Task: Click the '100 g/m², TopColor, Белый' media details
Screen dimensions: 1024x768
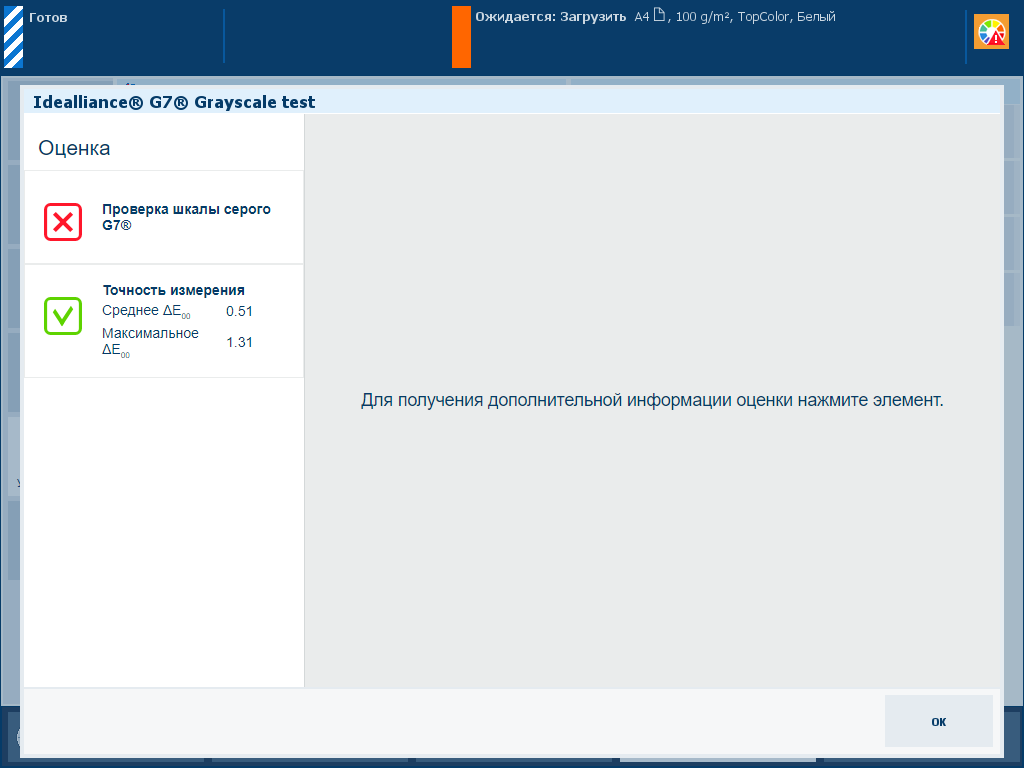Action: 756,17
